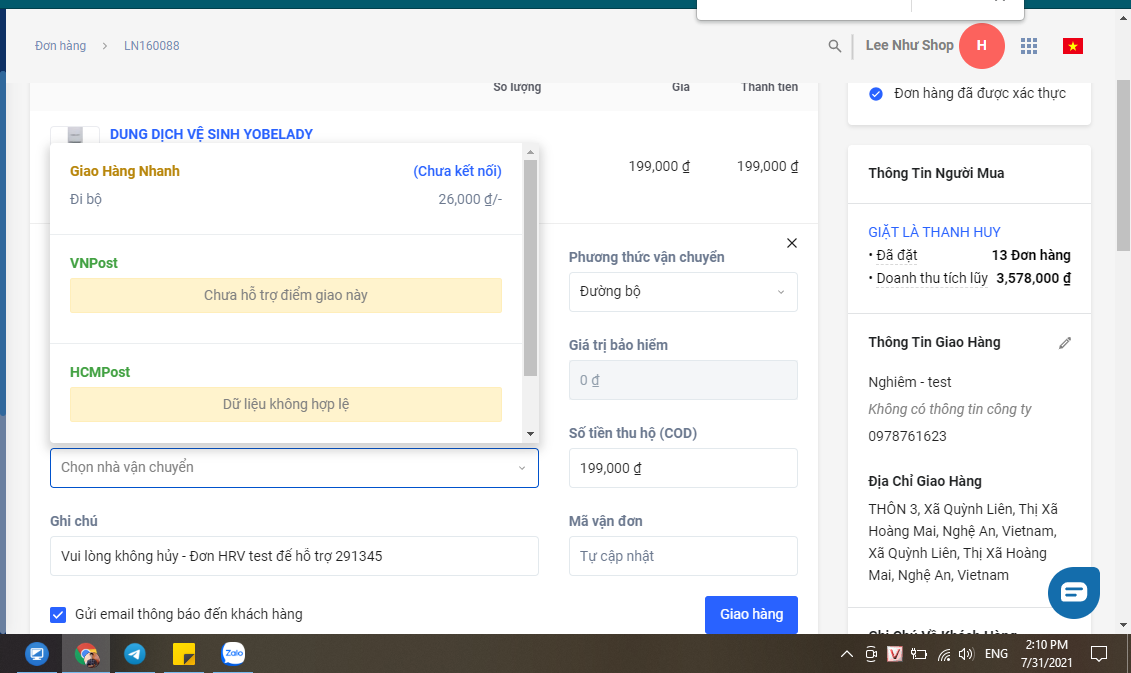This screenshot has width=1131, height=673.
Task: Open Zalo from the taskbar
Action: point(233,654)
